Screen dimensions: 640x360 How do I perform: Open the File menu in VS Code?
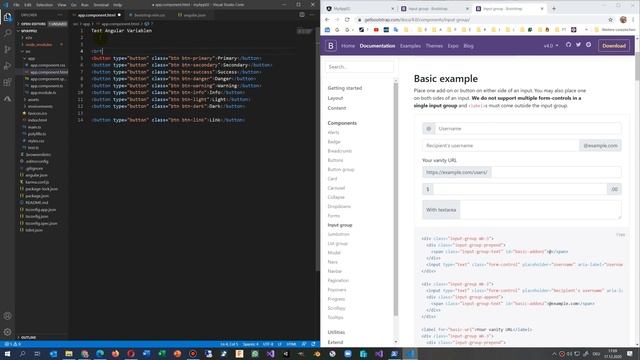(x=16, y=5)
